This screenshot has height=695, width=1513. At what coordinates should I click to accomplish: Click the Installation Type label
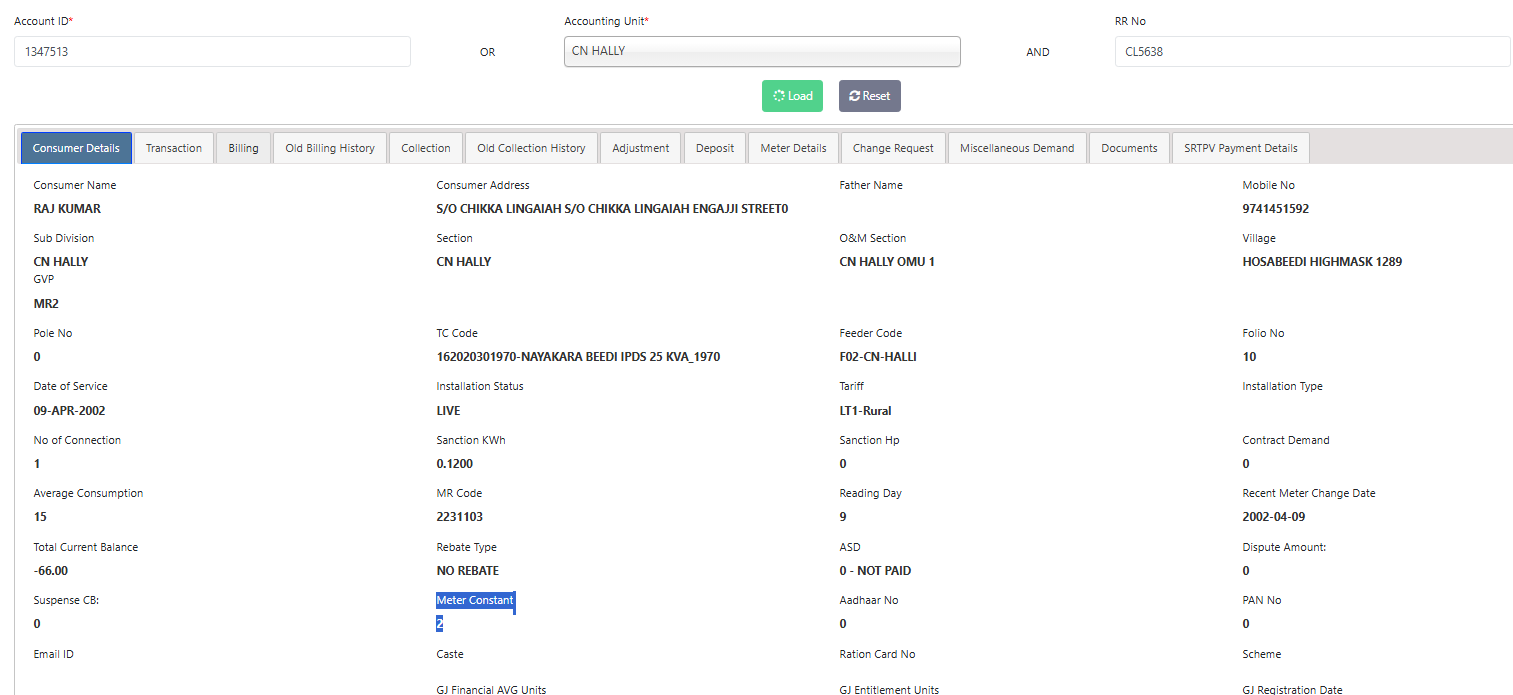tap(1283, 386)
